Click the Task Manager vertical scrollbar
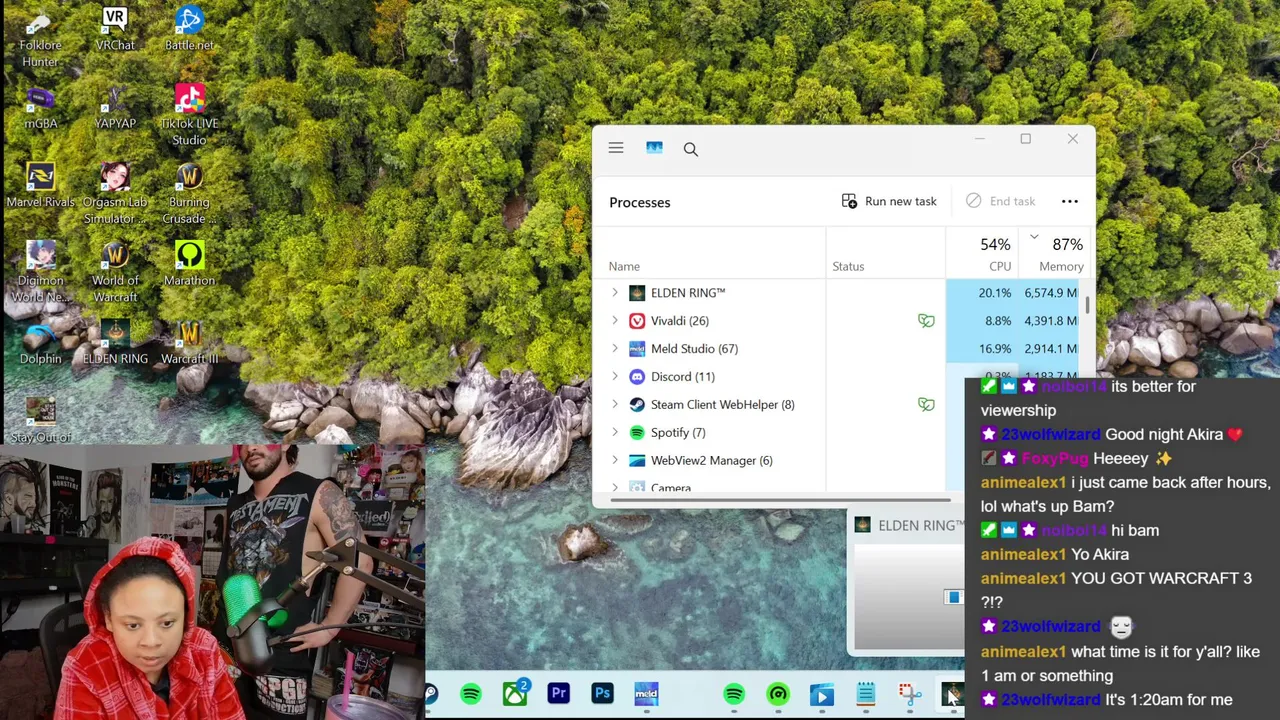 click(1087, 304)
